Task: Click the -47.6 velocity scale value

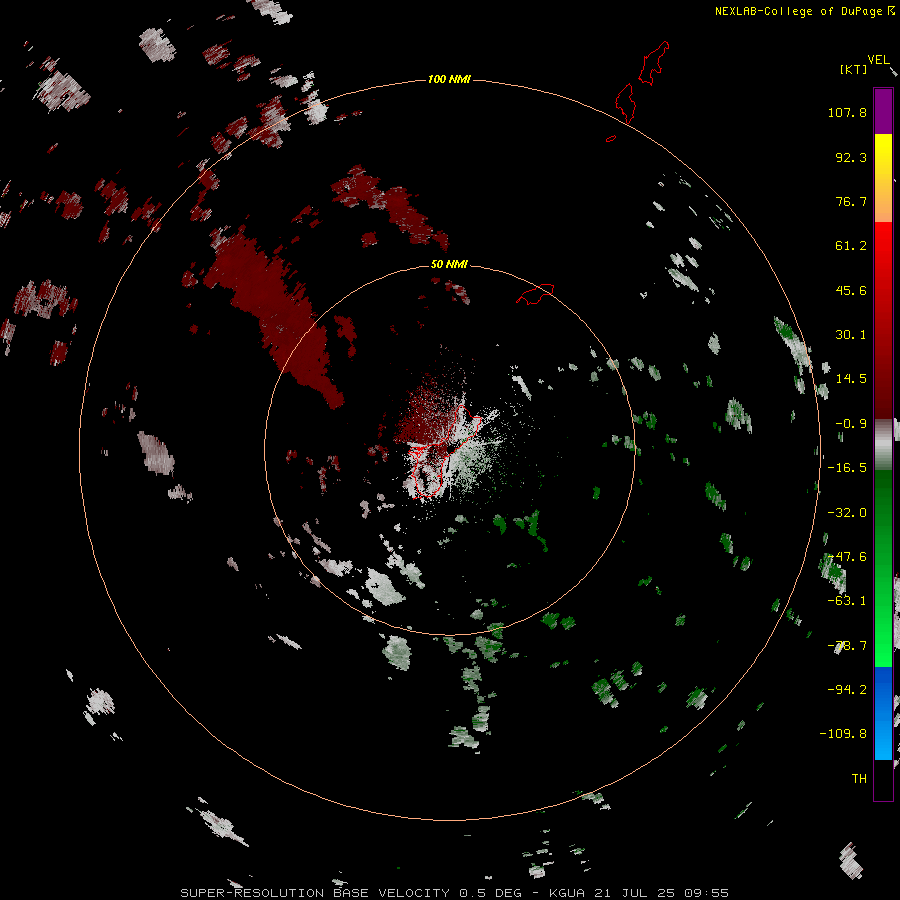Action: pyautogui.click(x=847, y=557)
